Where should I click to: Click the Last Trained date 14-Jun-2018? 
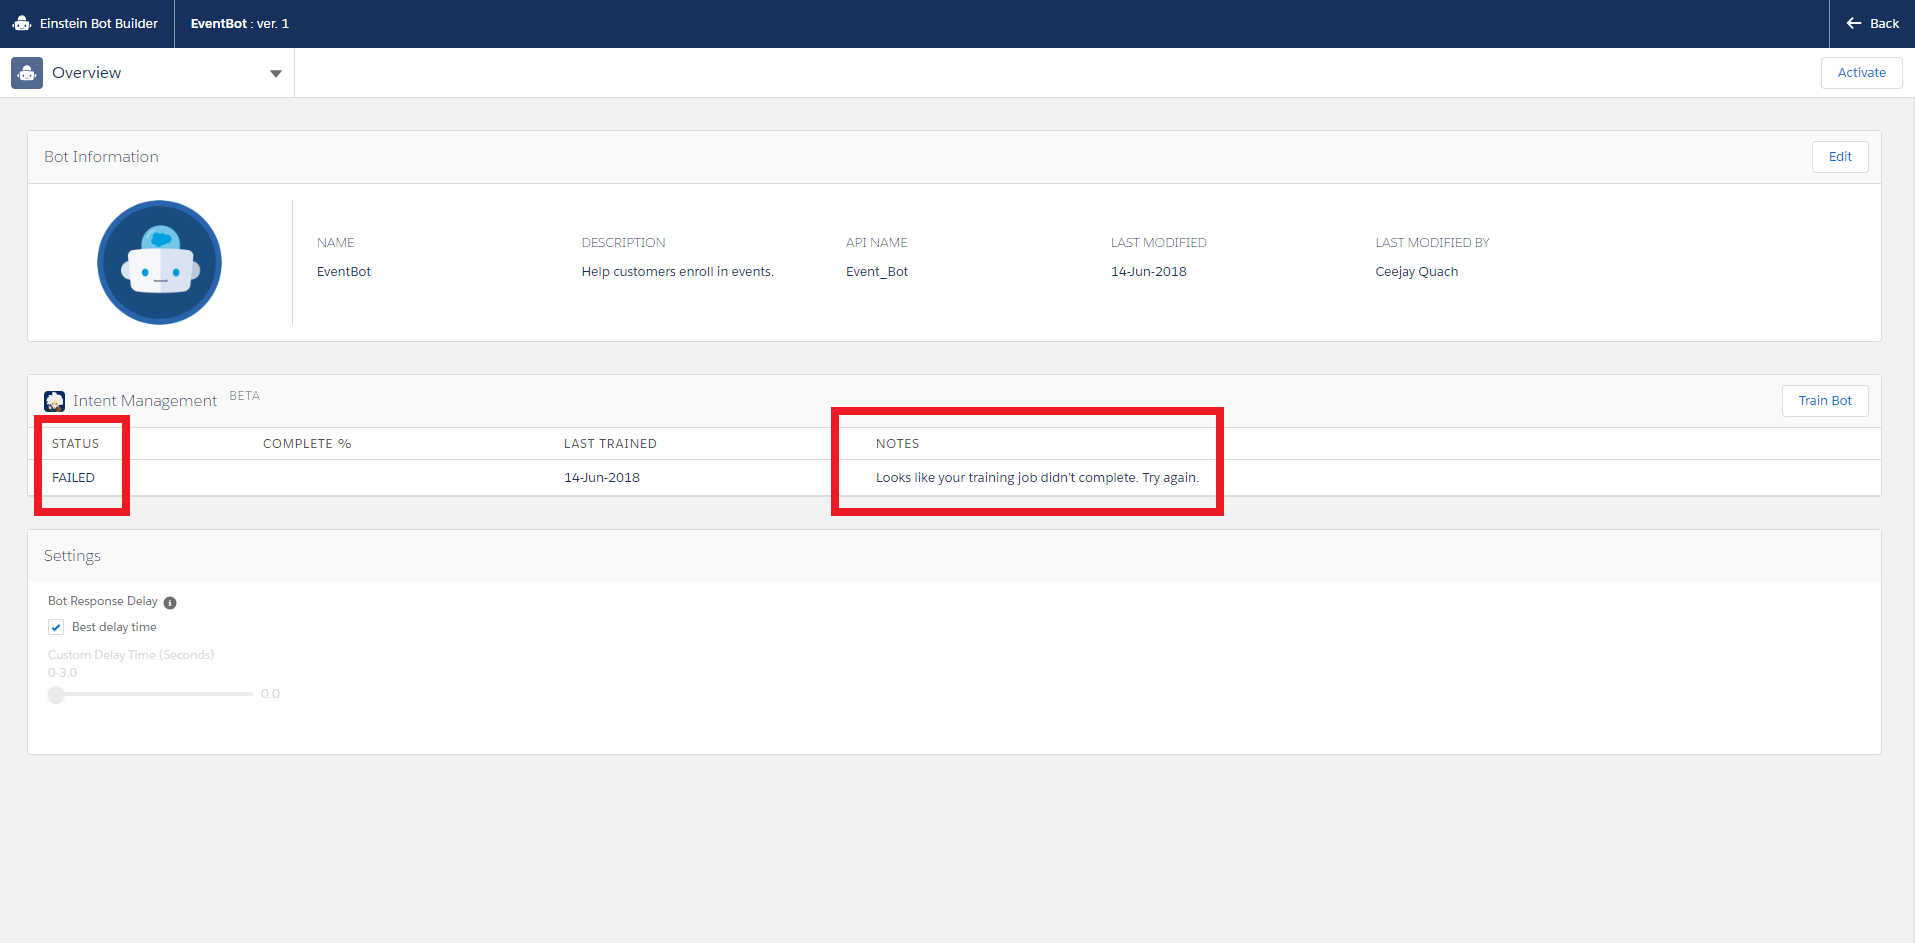tap(602, 478)
